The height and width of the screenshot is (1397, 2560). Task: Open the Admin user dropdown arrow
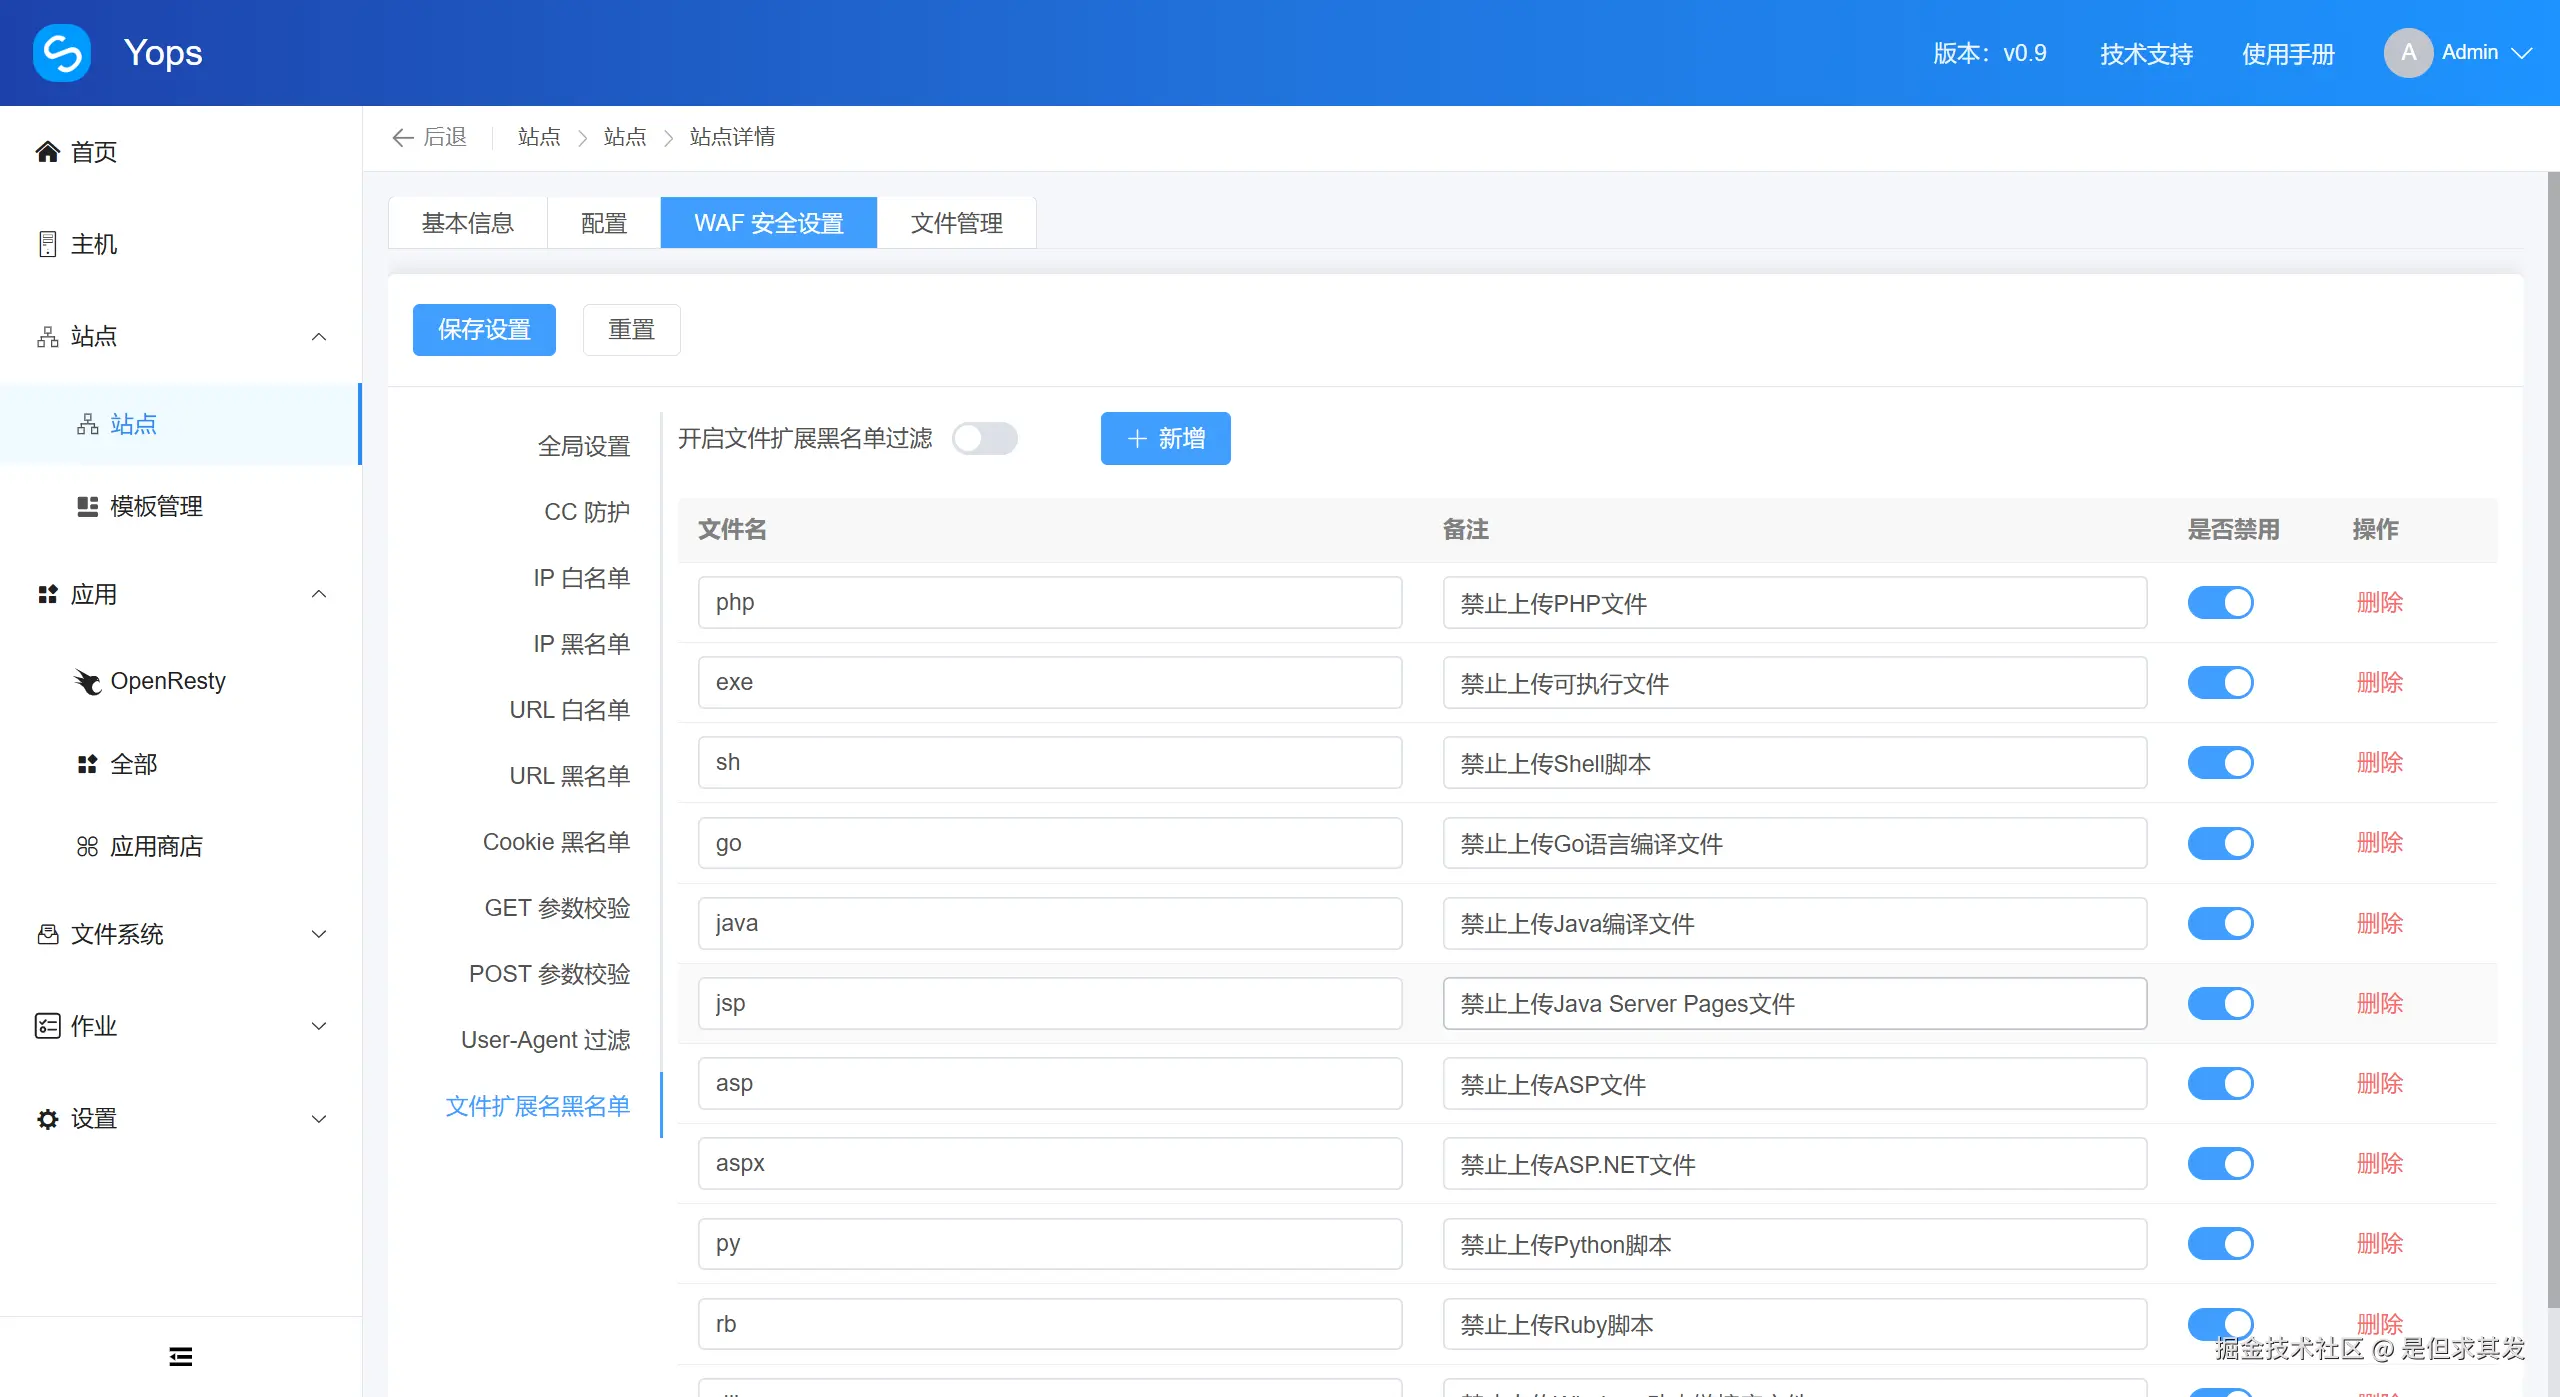(x=2522, y=53)
